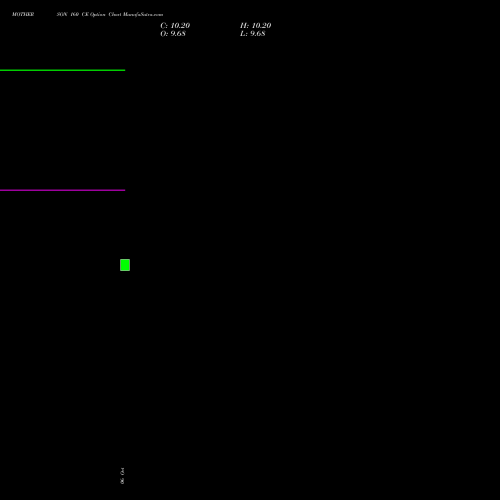Click the MOTHER symbol label in title
Screen dimensions: 500x500
[x=23, y=14]
